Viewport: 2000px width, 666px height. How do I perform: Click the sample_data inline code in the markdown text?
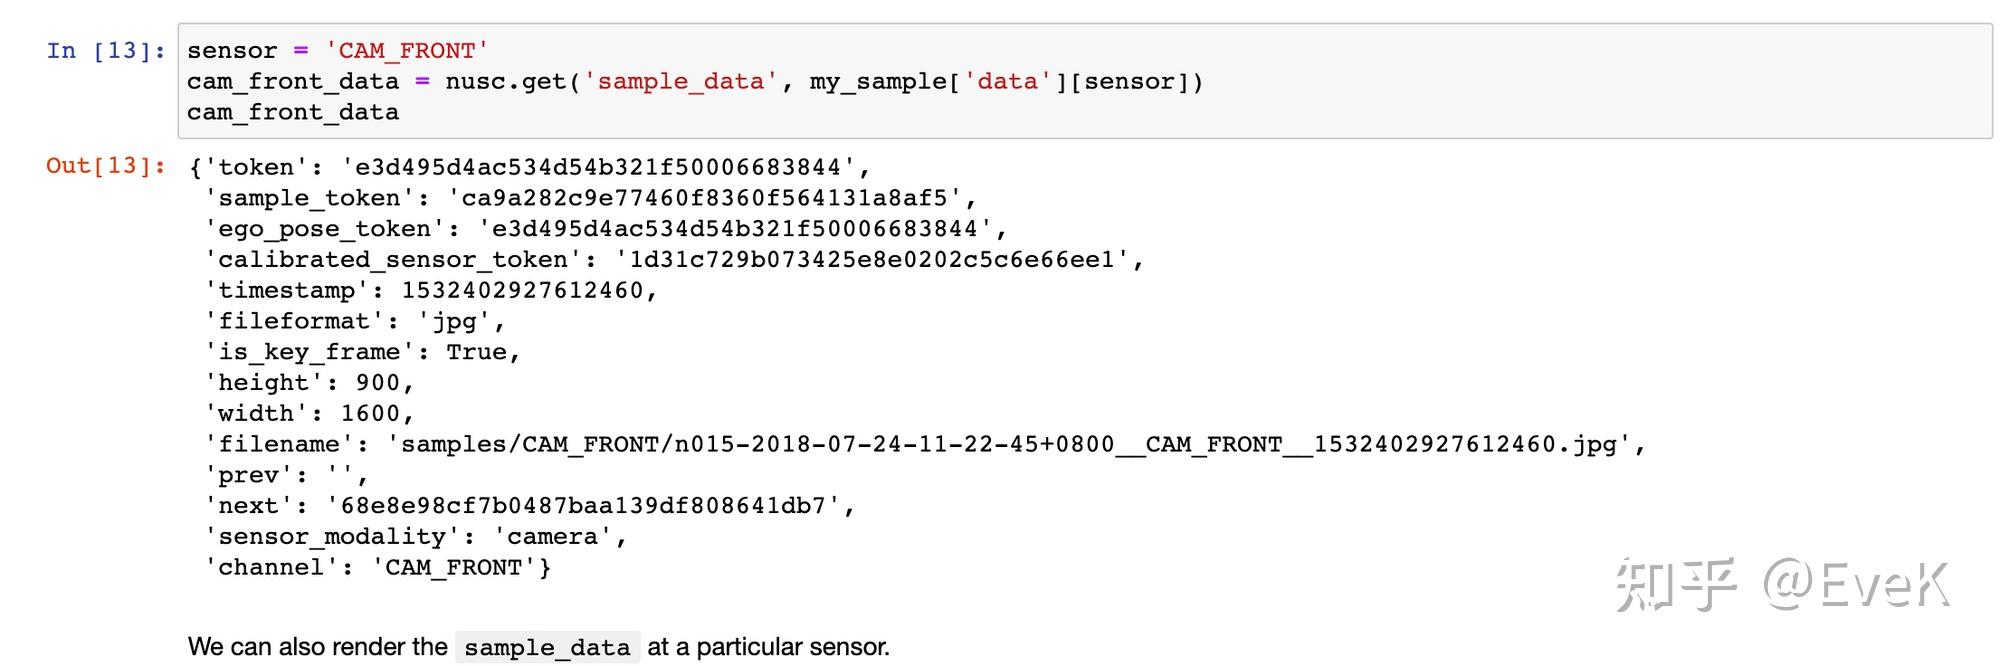pos(547,648)
